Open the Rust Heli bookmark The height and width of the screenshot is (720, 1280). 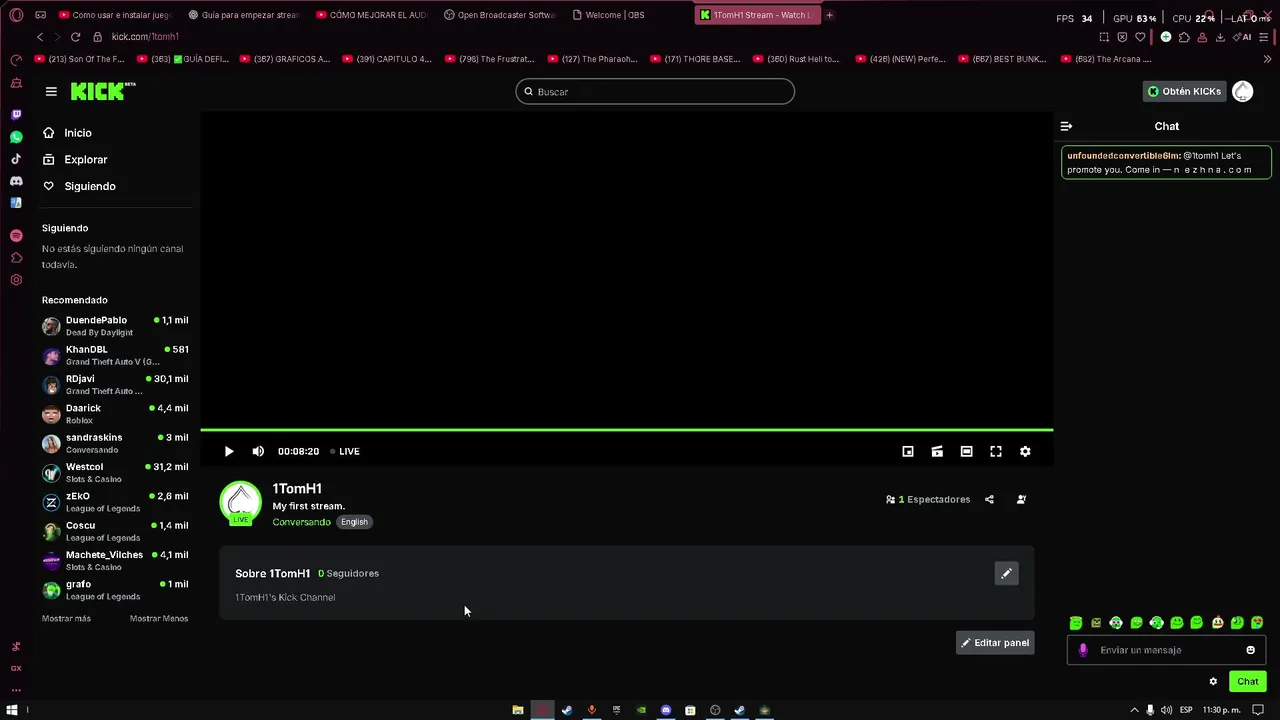click(797, 59)
